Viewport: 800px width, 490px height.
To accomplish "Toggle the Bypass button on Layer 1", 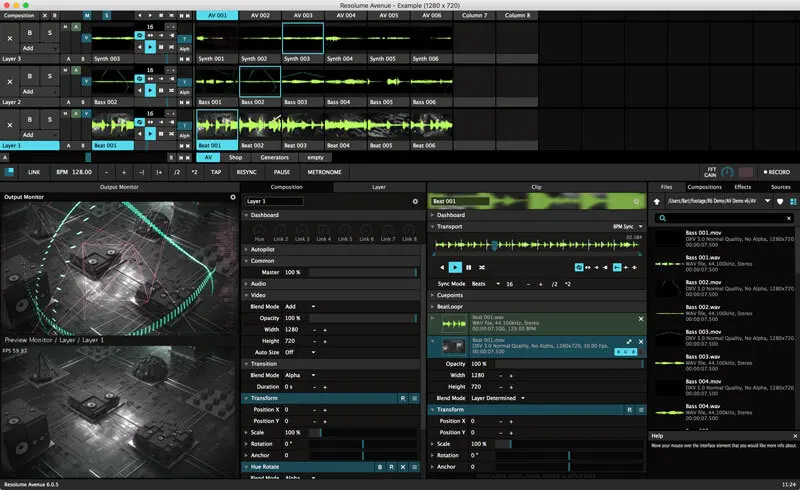I will tap(30, 117).
